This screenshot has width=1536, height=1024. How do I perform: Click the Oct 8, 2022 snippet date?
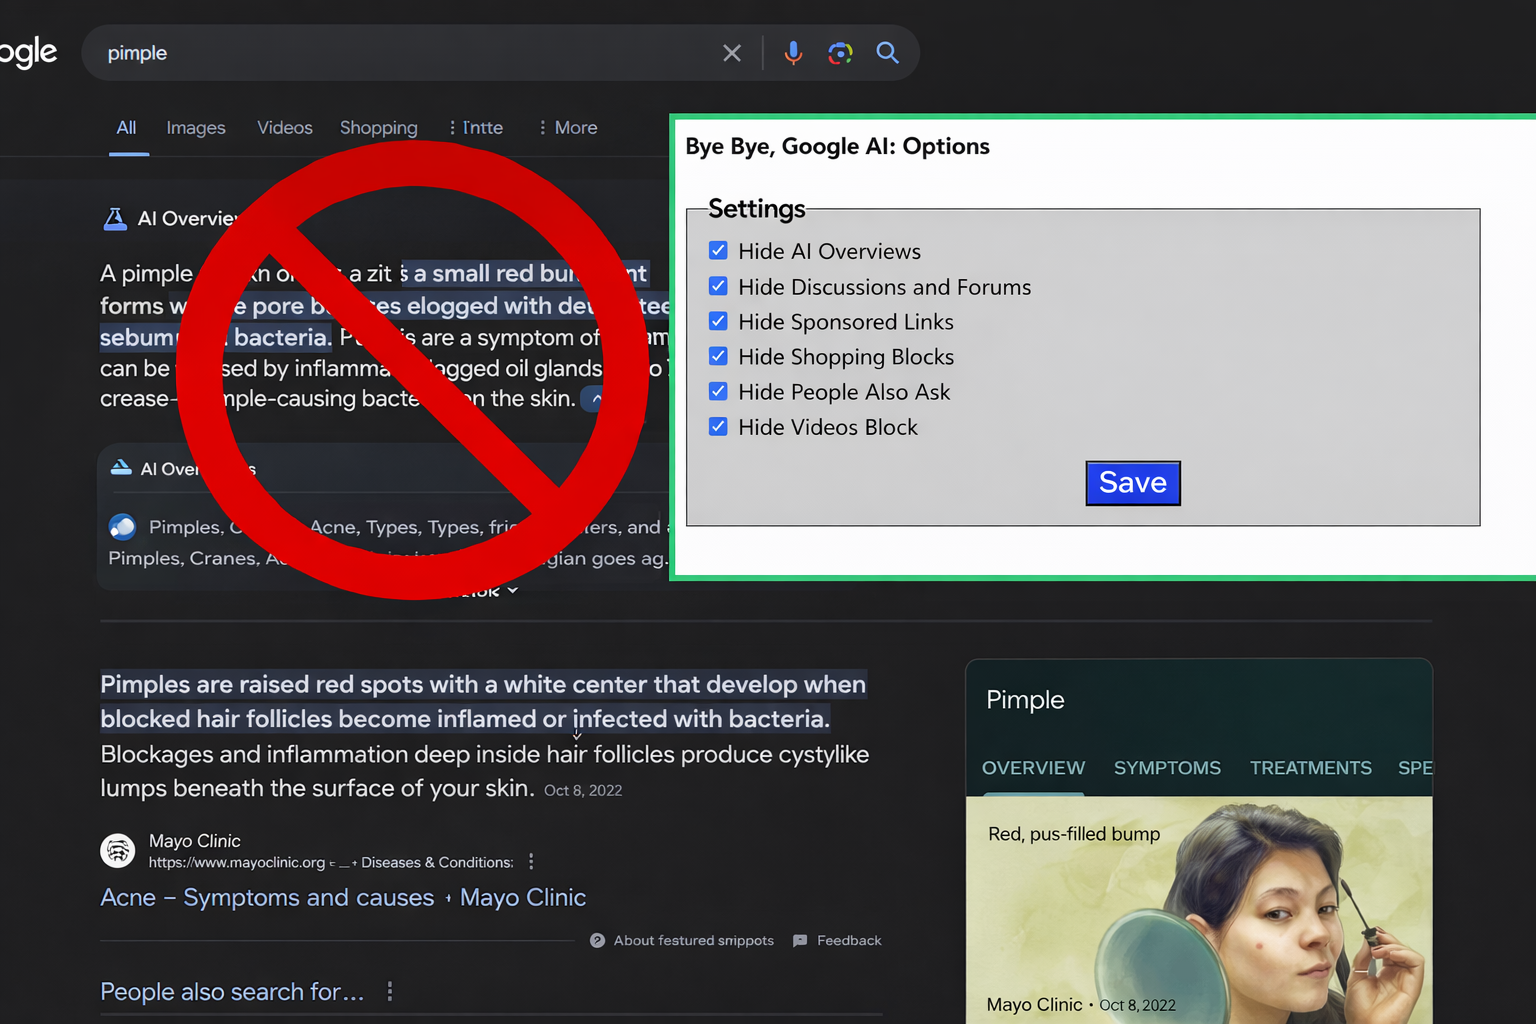pyautogui.click(x=583, y=790)
